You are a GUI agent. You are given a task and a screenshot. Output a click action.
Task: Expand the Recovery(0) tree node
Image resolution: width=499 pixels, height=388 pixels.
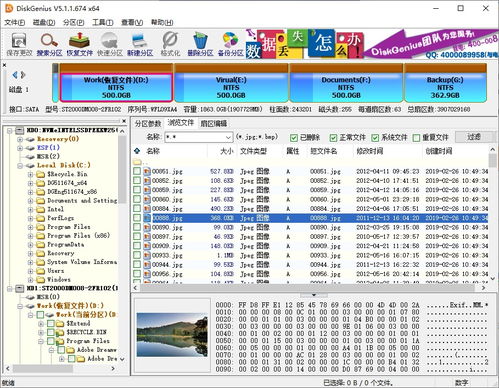[20, 139]
